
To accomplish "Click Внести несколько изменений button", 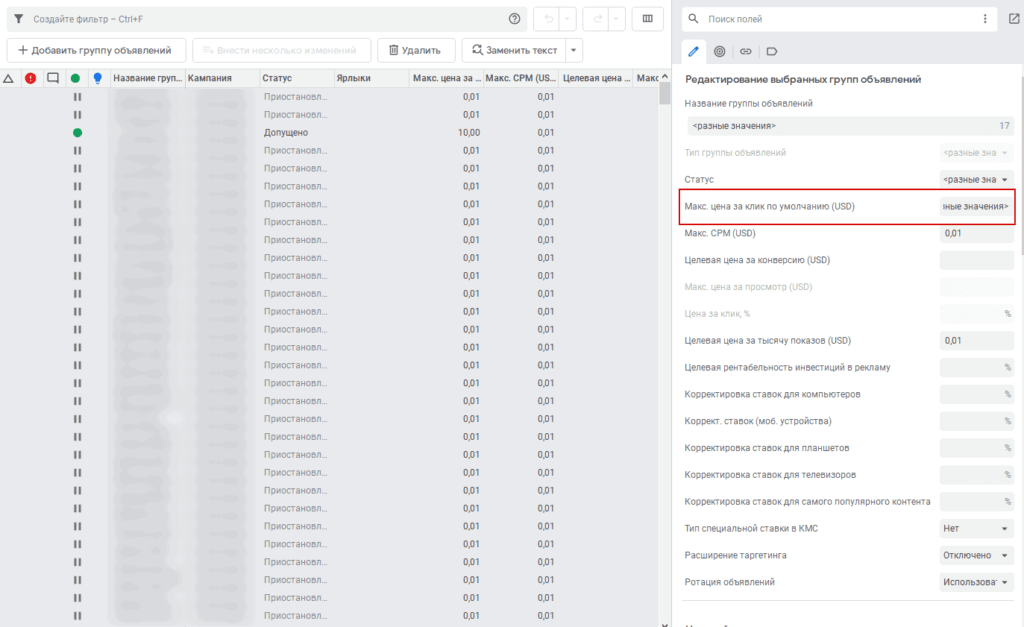I will point(281,50).
